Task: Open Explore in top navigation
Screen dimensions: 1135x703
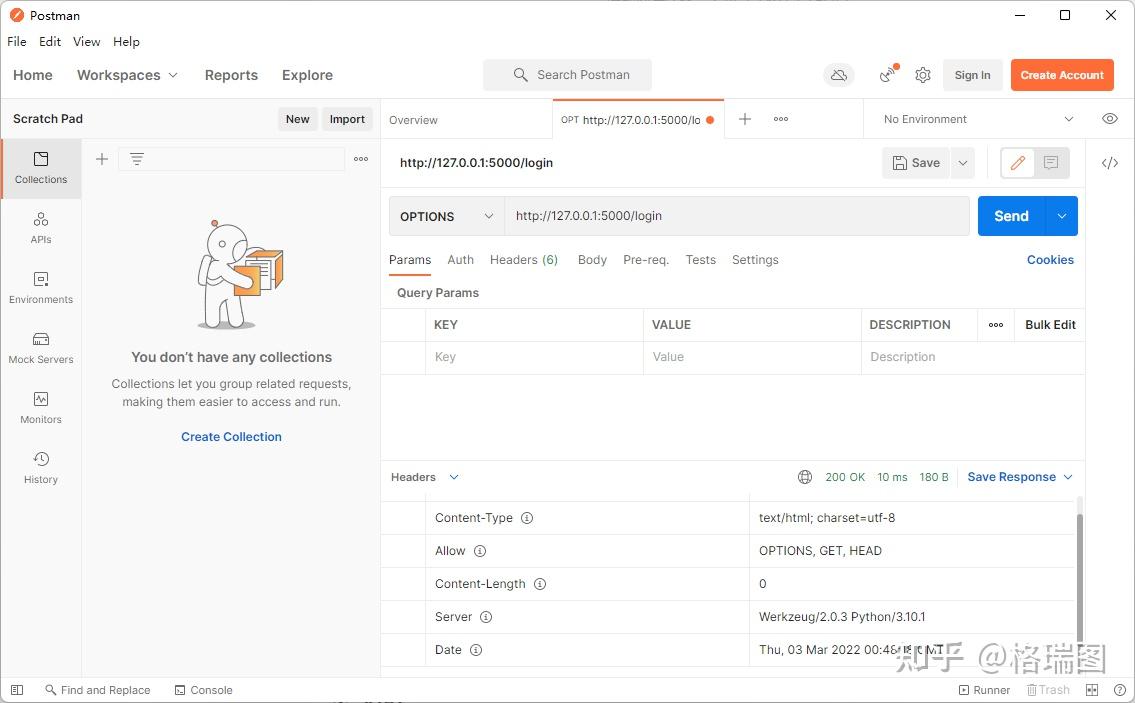Action: coord(307,75)
